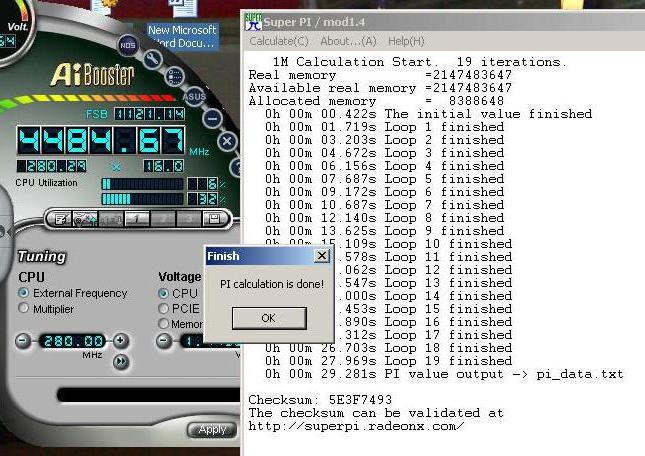645x456 pixels.
Task: Close the Finish dialog with X
Action: [x=322, y=256]
